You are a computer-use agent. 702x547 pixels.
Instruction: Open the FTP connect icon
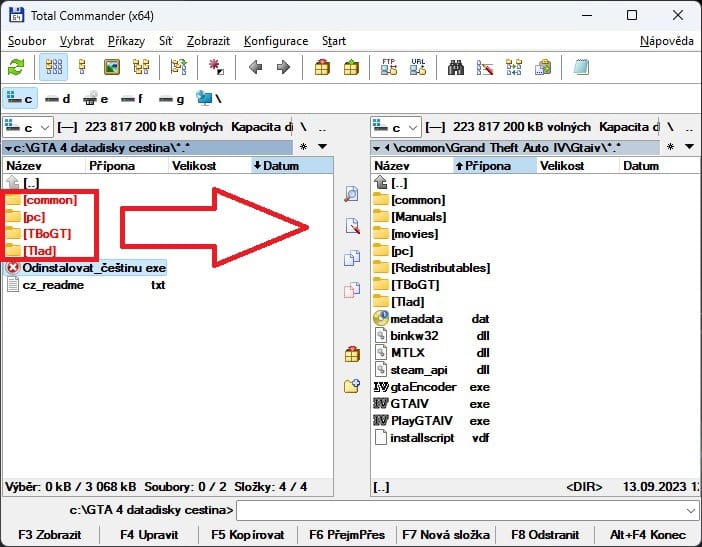click(389, 67)
